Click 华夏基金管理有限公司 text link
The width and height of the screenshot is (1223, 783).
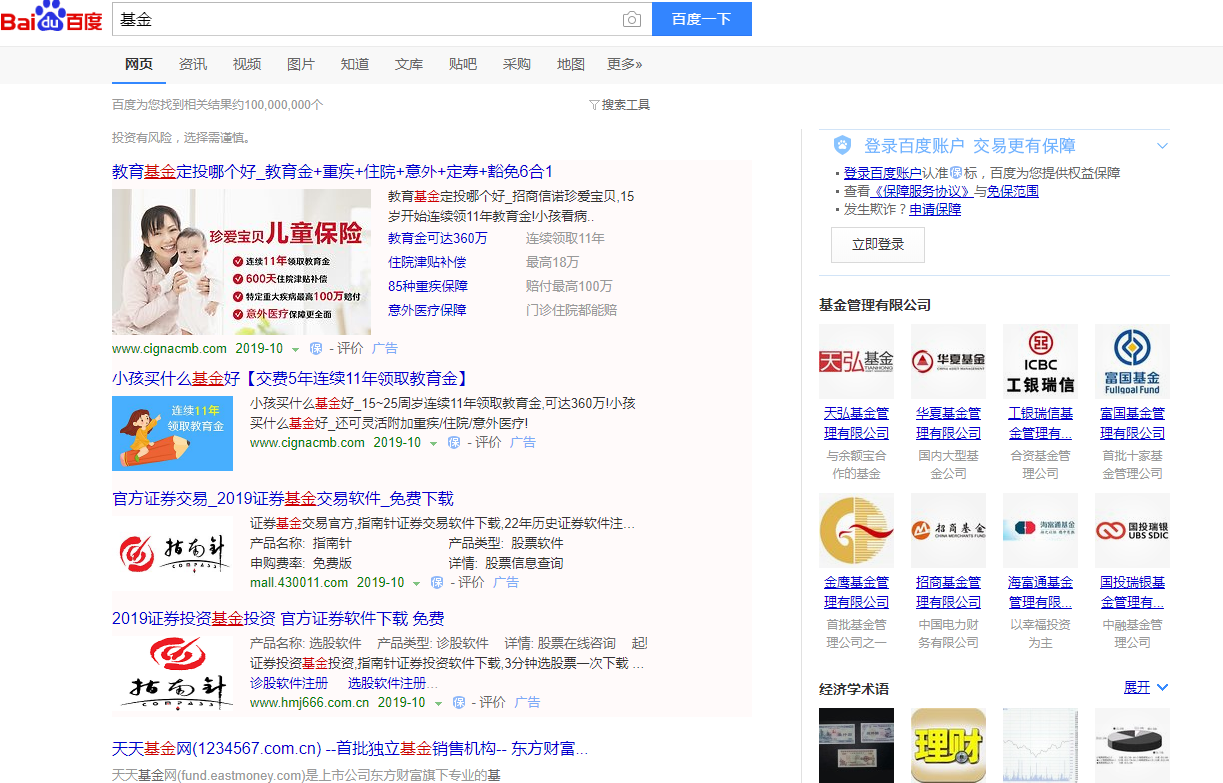click(948, 423)
